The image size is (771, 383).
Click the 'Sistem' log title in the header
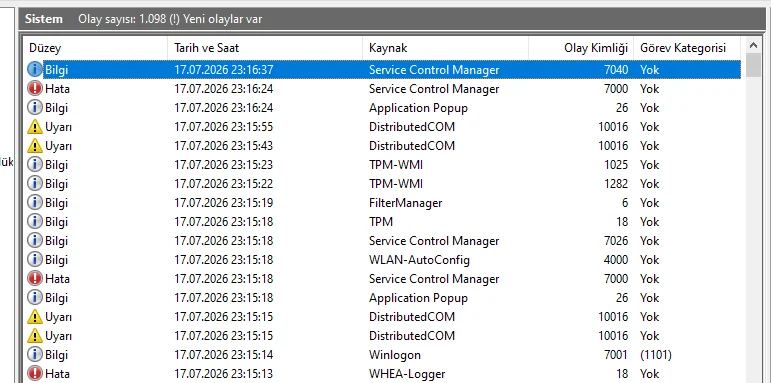click(44, 19)
